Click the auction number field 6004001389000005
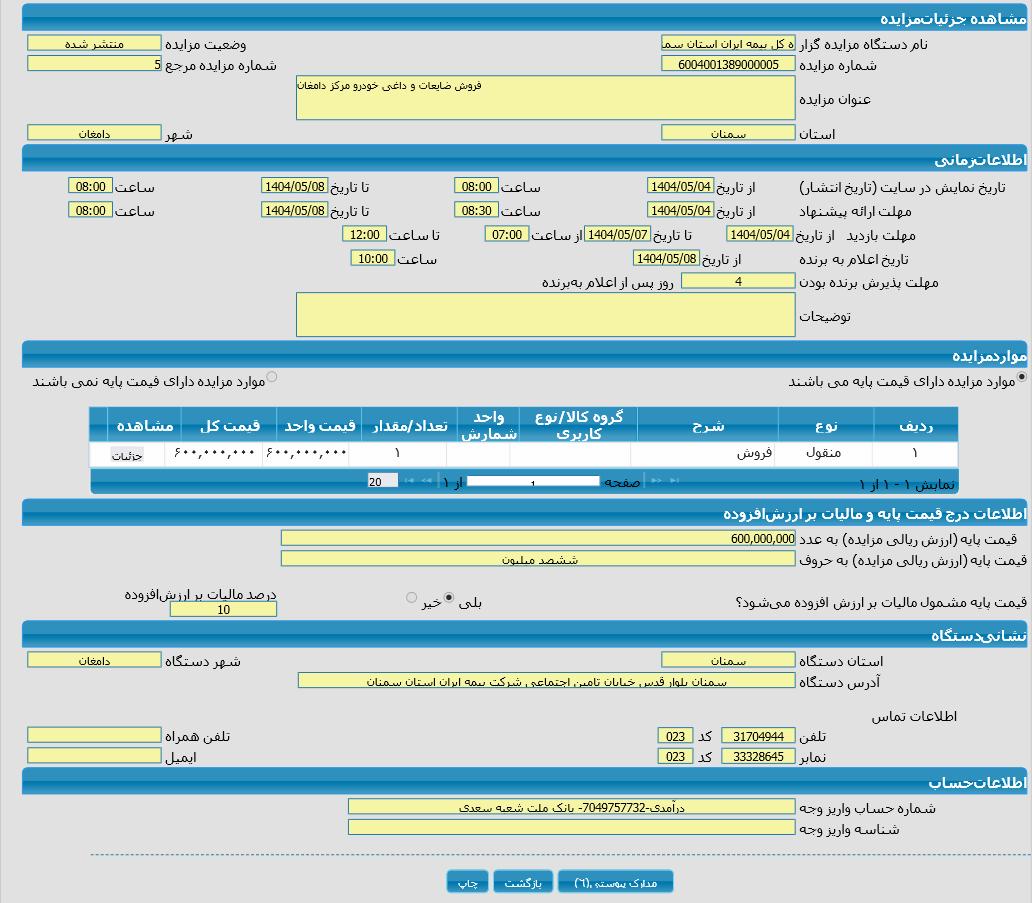 728,64
